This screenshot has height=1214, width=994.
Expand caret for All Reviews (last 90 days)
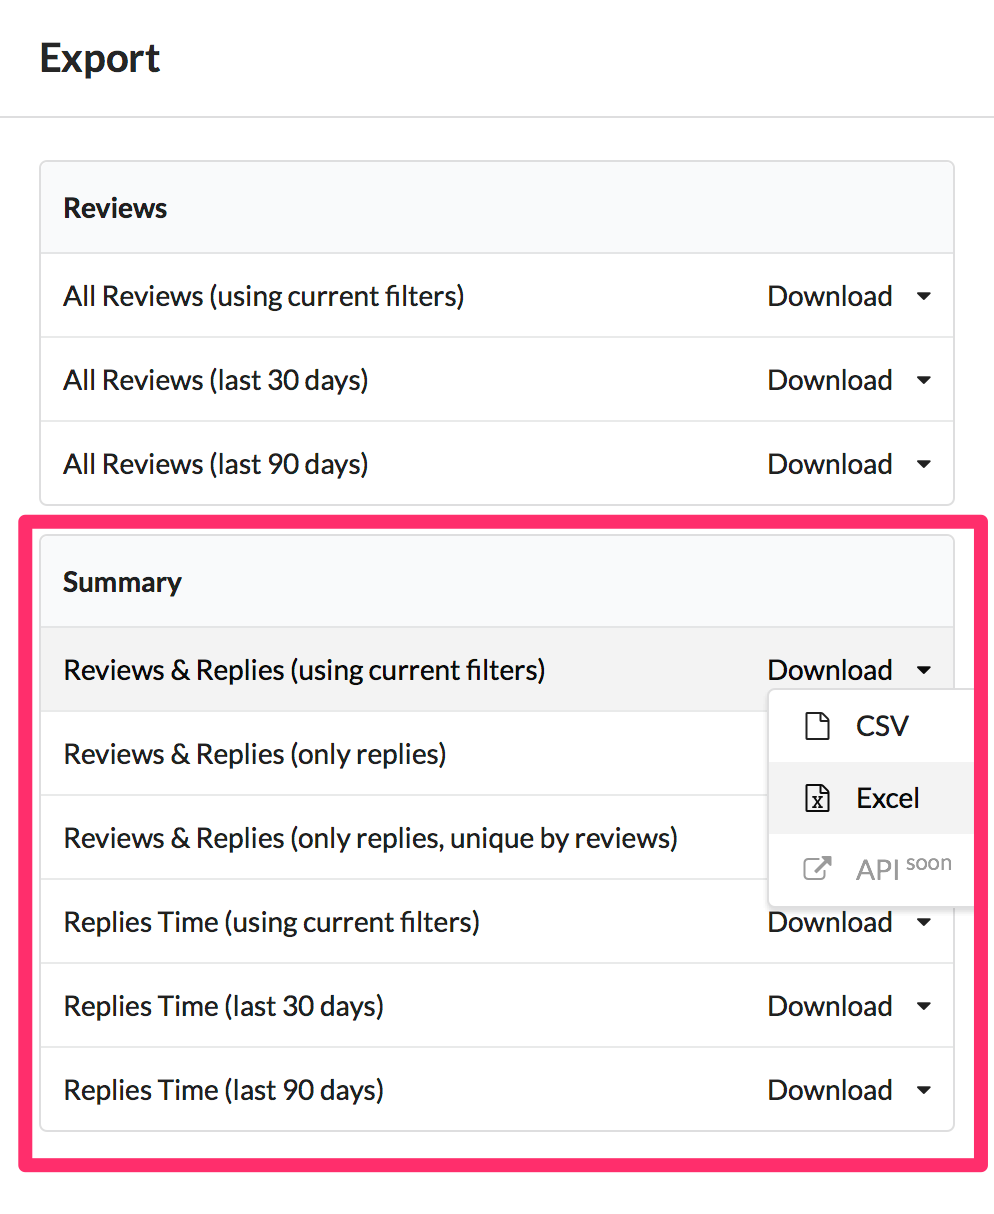click(924, 465)
